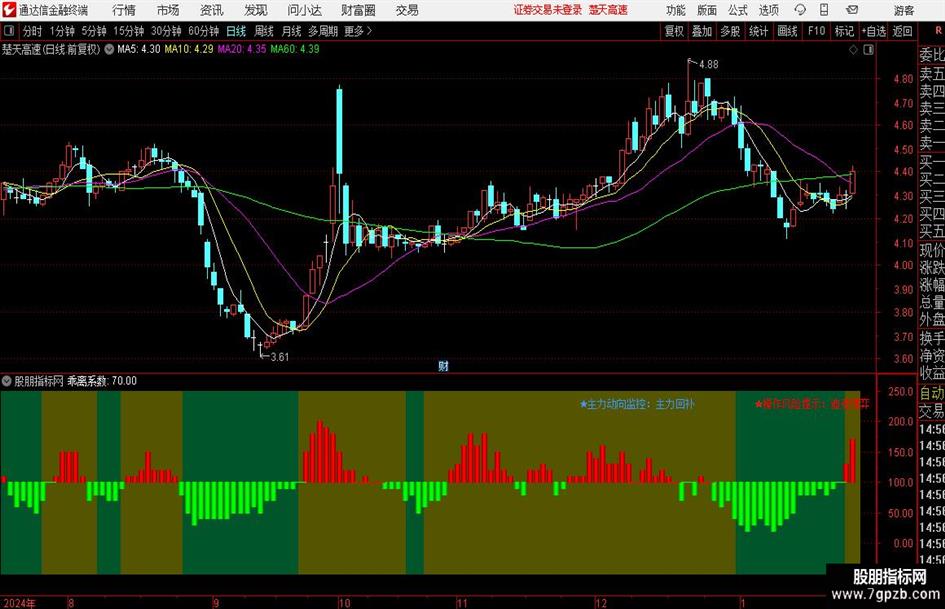Click the 多股 multi-stock button
Screen dimensions: 945x609
click(730, 31)
